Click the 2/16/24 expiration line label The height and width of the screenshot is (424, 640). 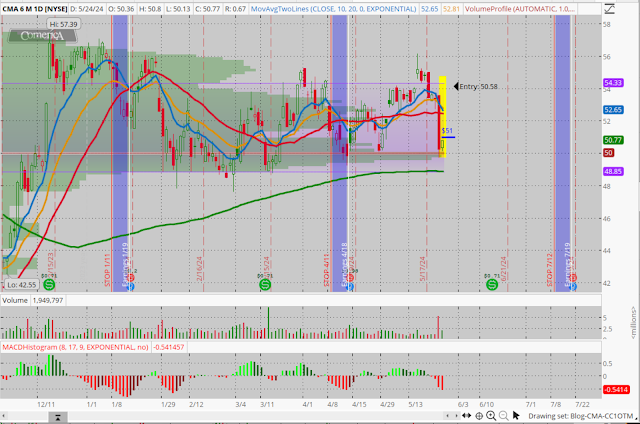tap(200, 269)
